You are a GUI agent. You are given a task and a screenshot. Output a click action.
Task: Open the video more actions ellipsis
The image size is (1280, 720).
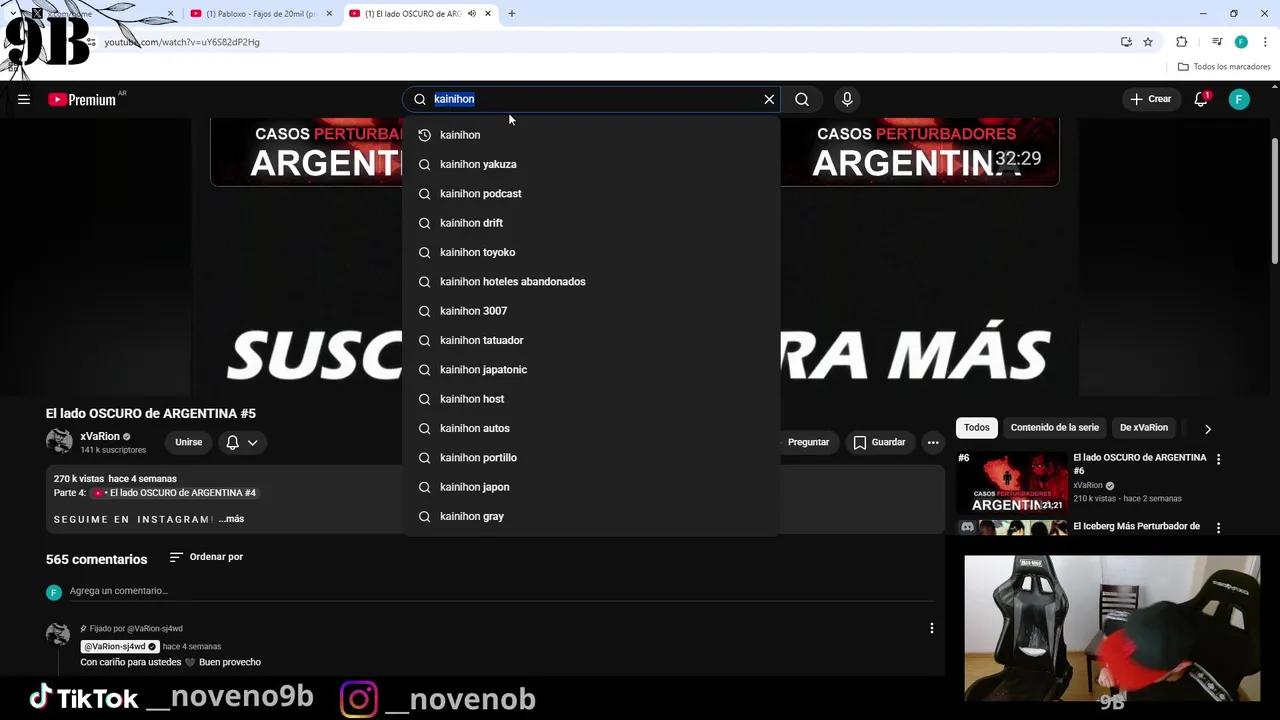pyautogui.click(x=933, y=442)
